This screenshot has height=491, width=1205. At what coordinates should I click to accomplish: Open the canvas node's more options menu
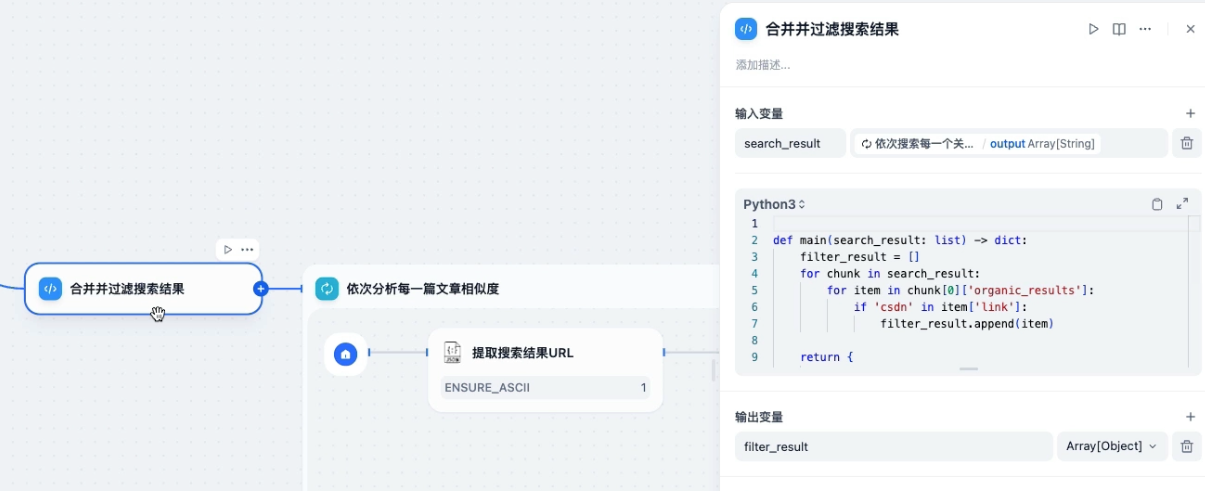(247, 249)
